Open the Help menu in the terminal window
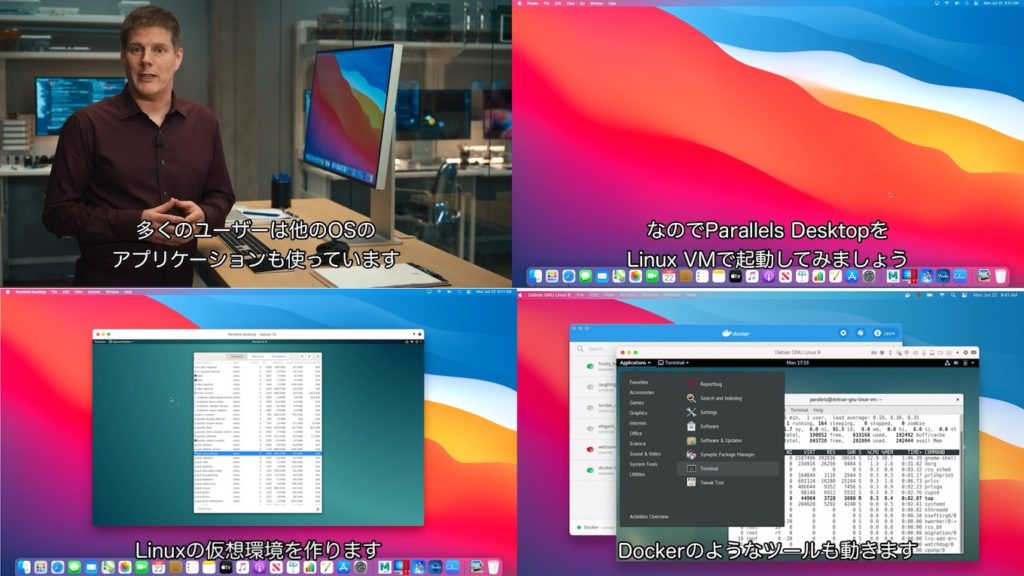Viewport: 1024px width, 576px height. click(818, 410)
